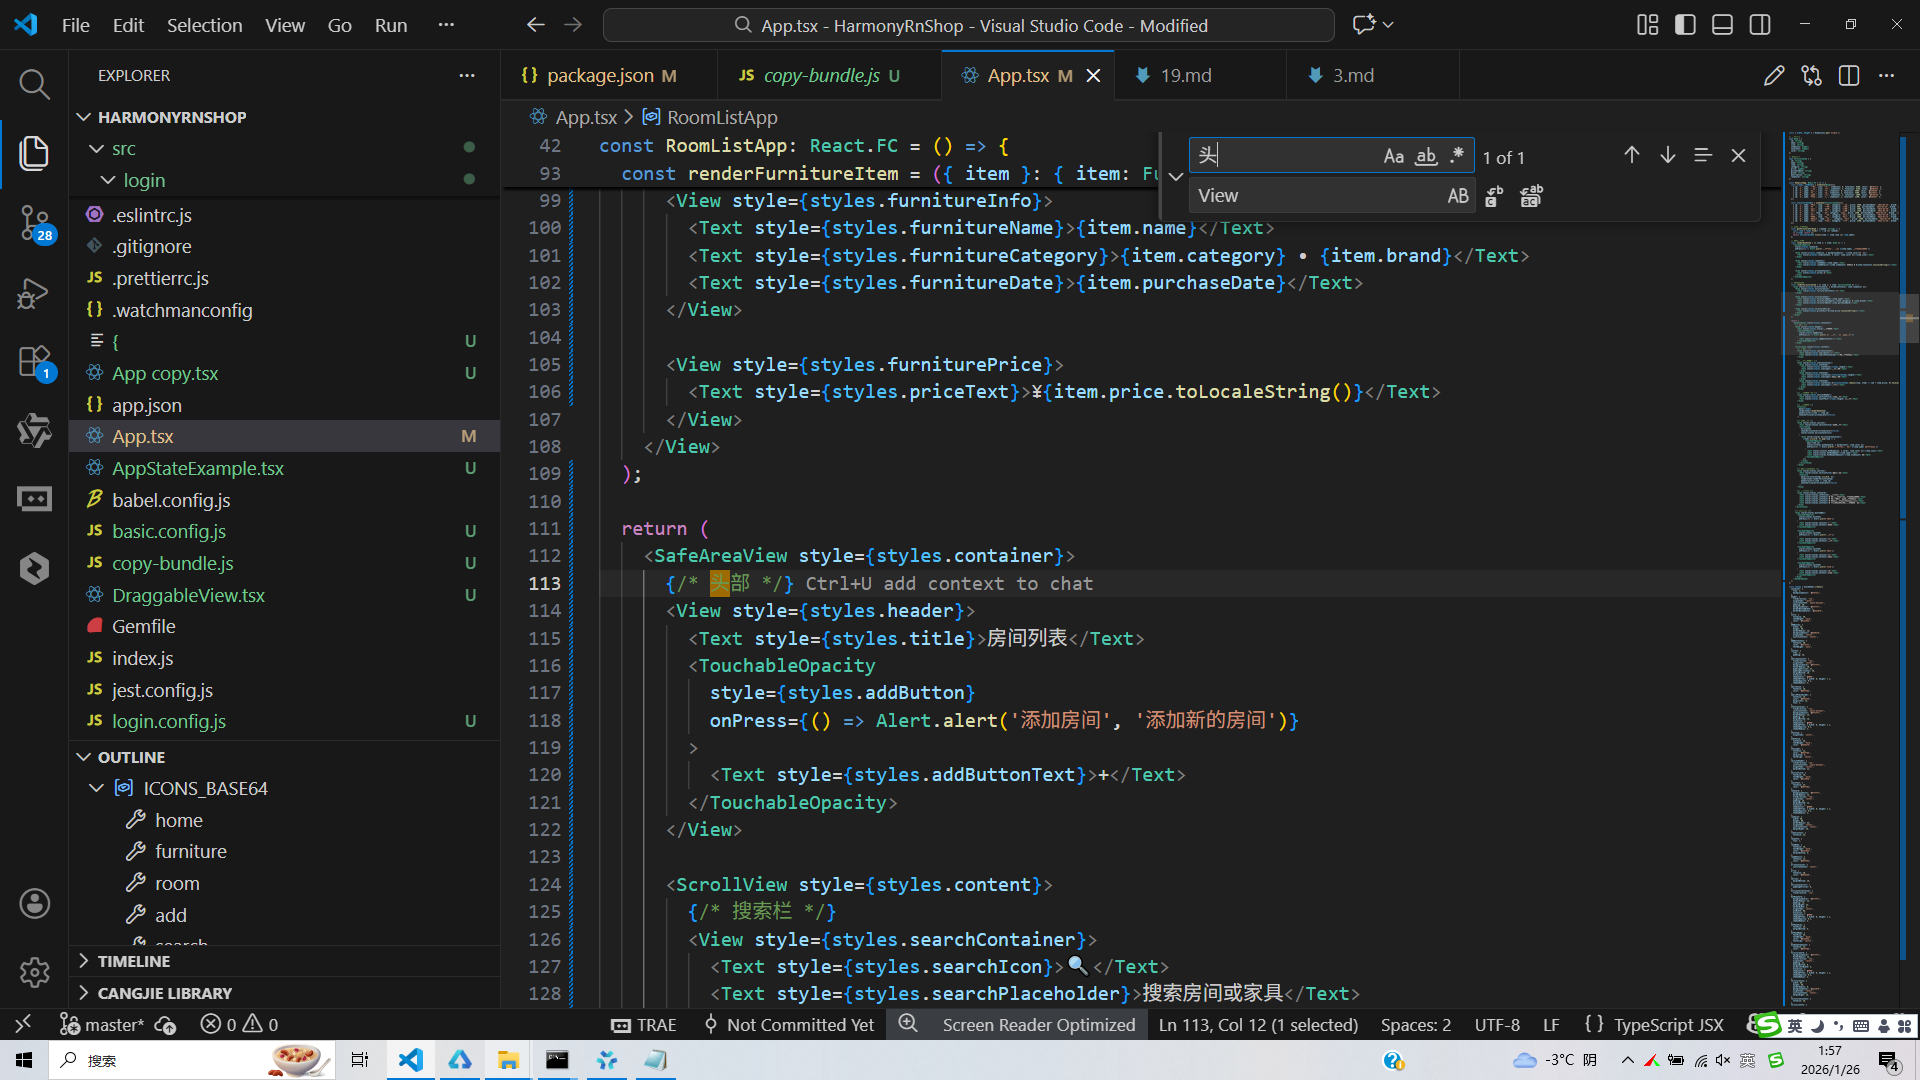Open the Search view in activity bar
Image resolution: width=1920 pixels, height=1080 pixels.
tap(34, 84)
